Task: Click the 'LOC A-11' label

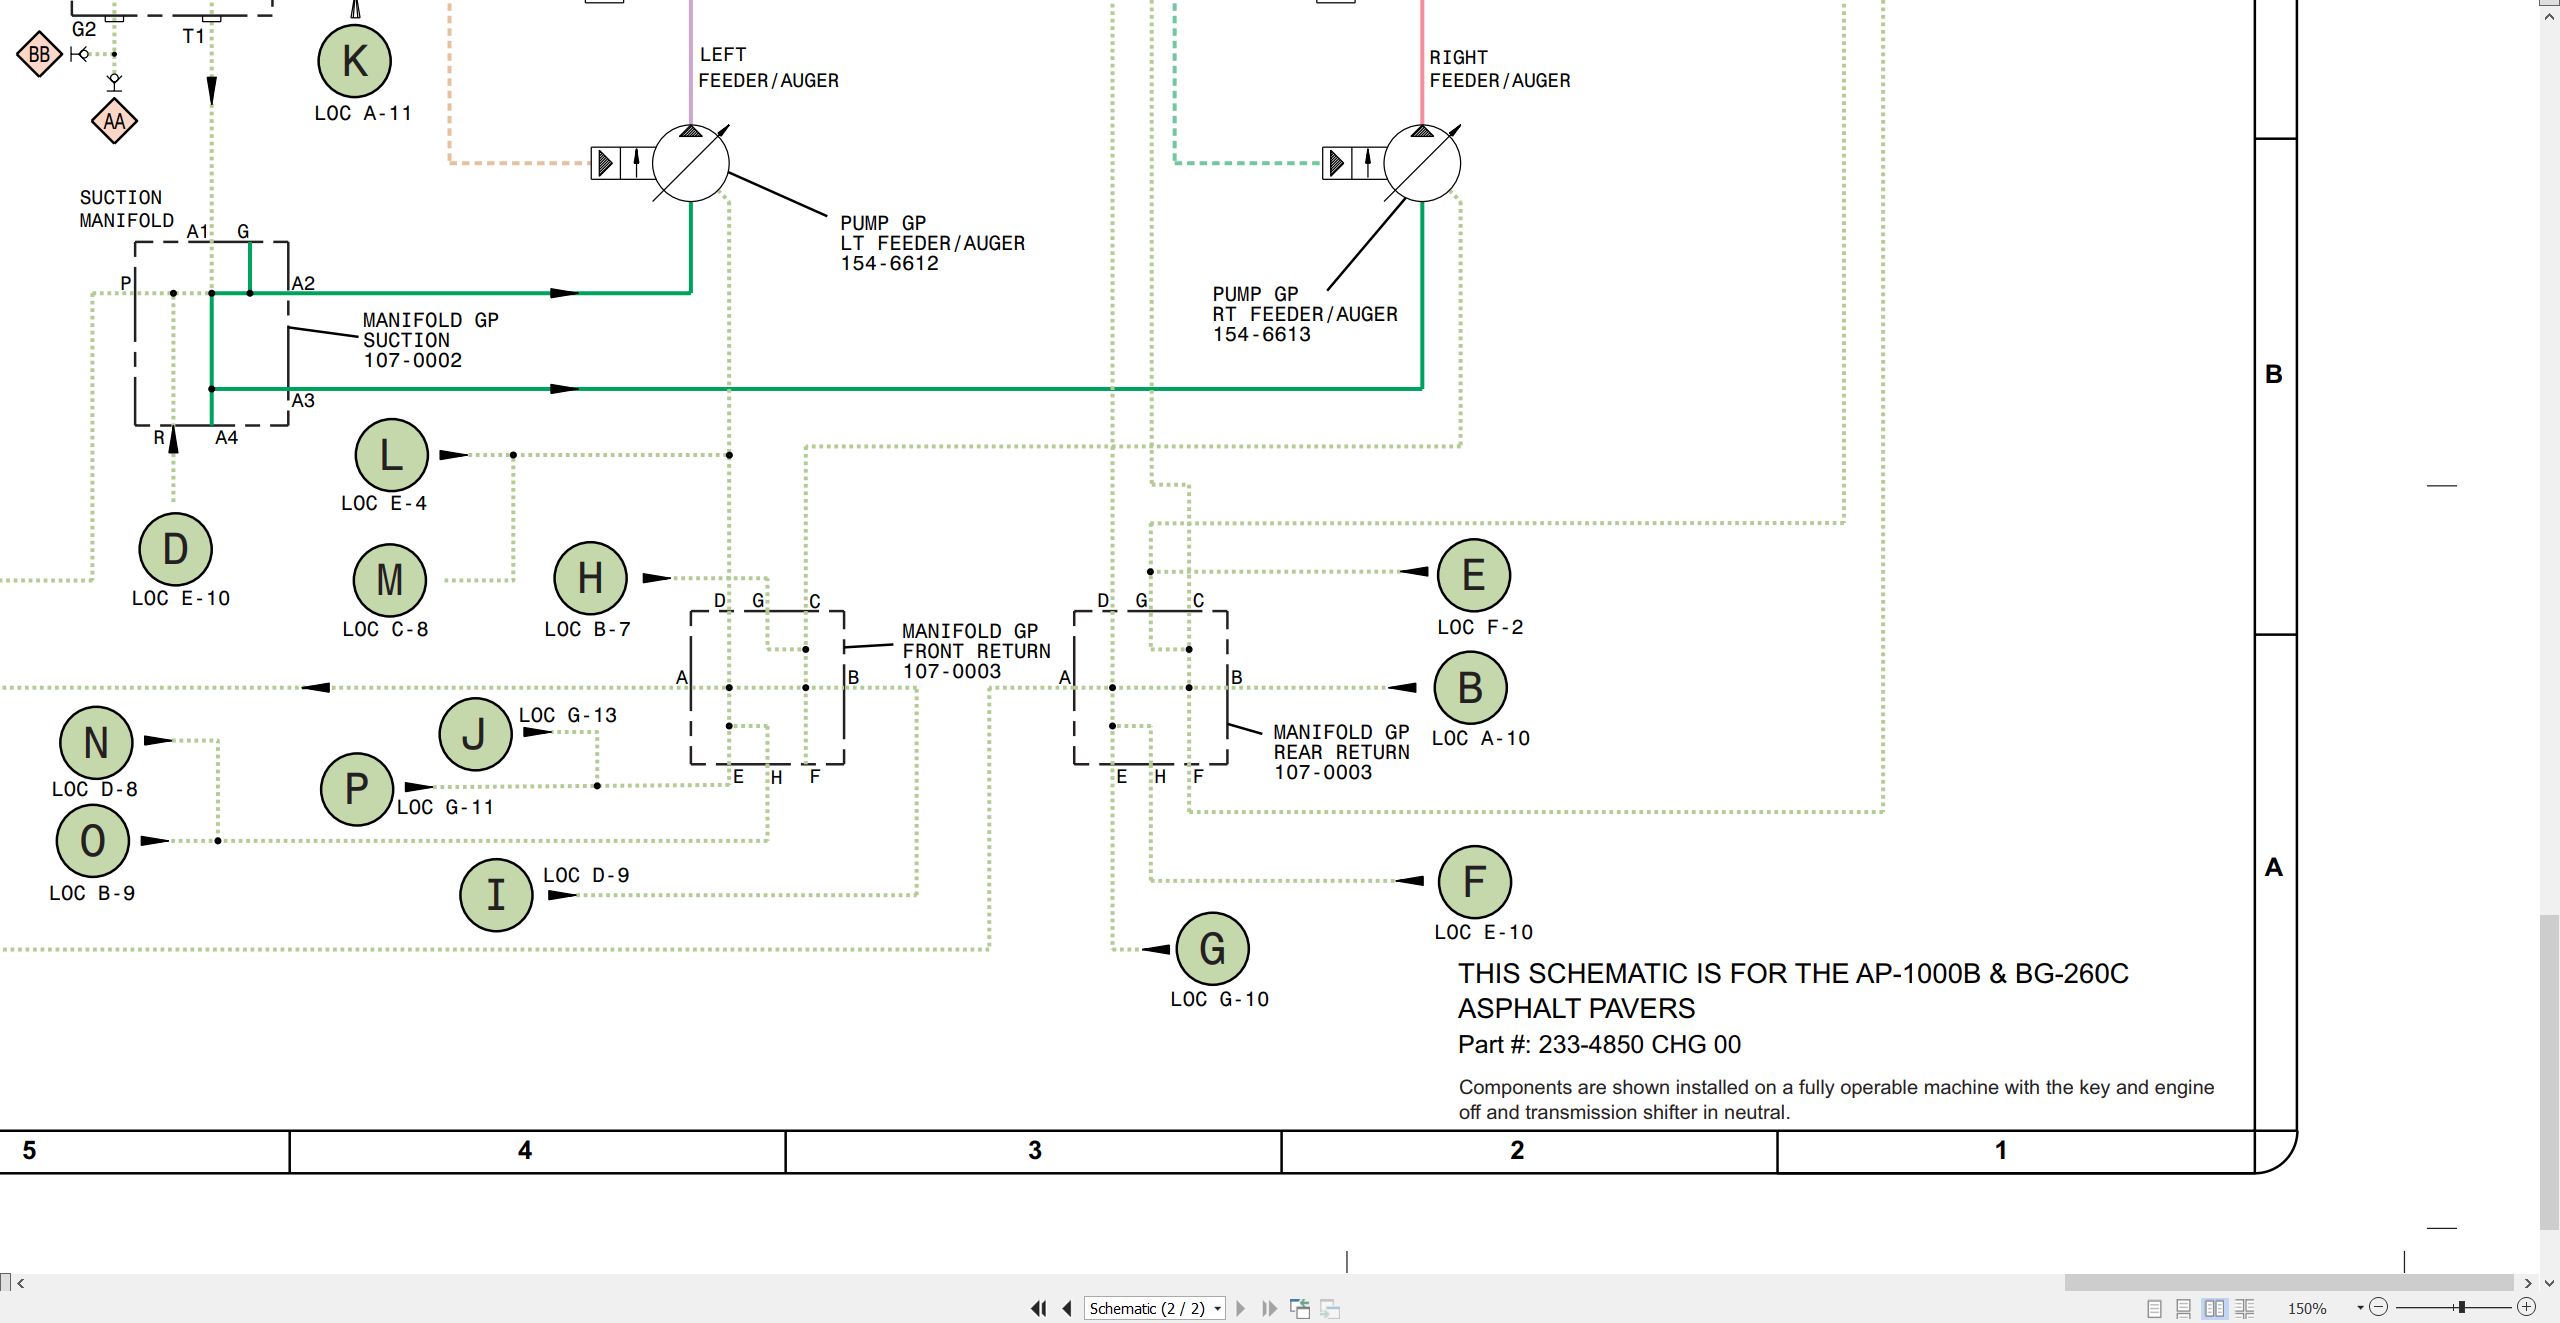Action: coord(363,114)
